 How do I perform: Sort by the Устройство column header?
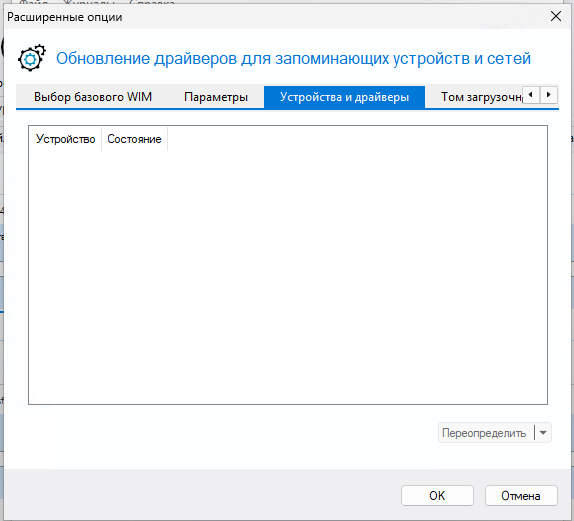65,139
